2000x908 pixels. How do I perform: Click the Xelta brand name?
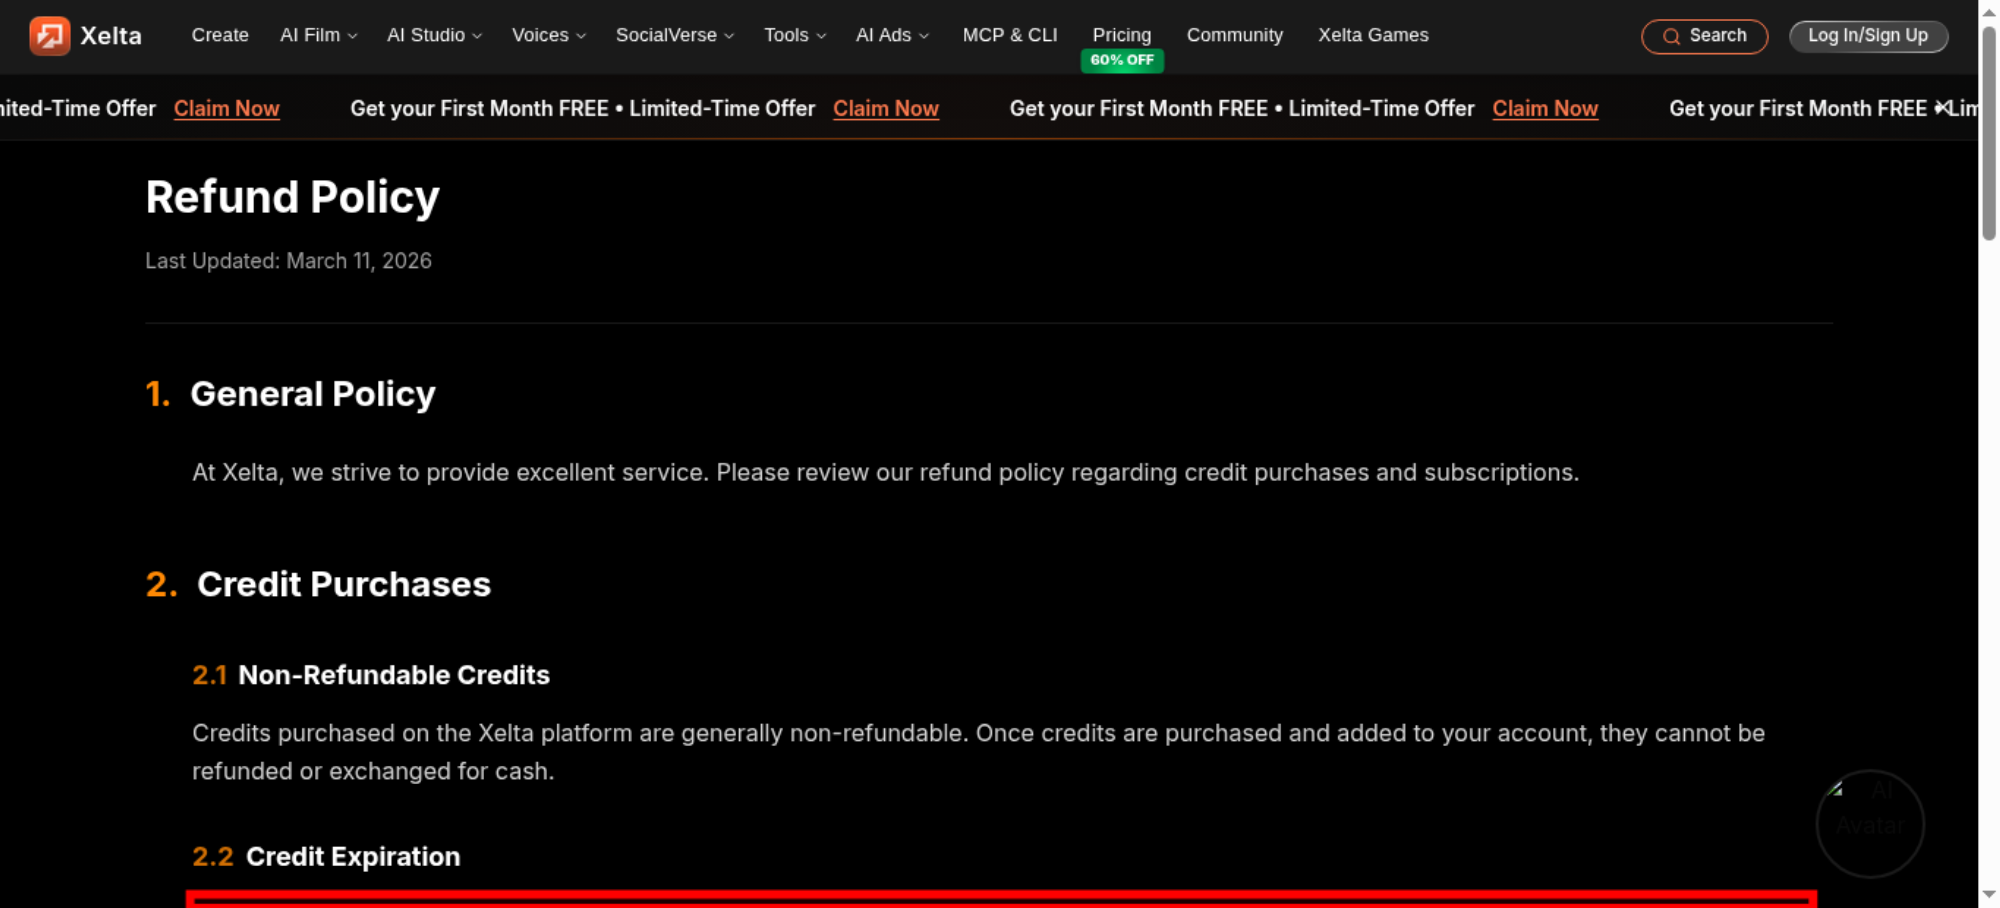[x=111, y=36]
